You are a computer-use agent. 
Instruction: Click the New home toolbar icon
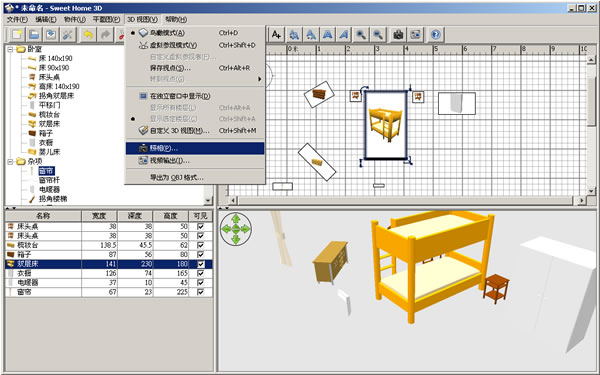[x=17, y=35]
